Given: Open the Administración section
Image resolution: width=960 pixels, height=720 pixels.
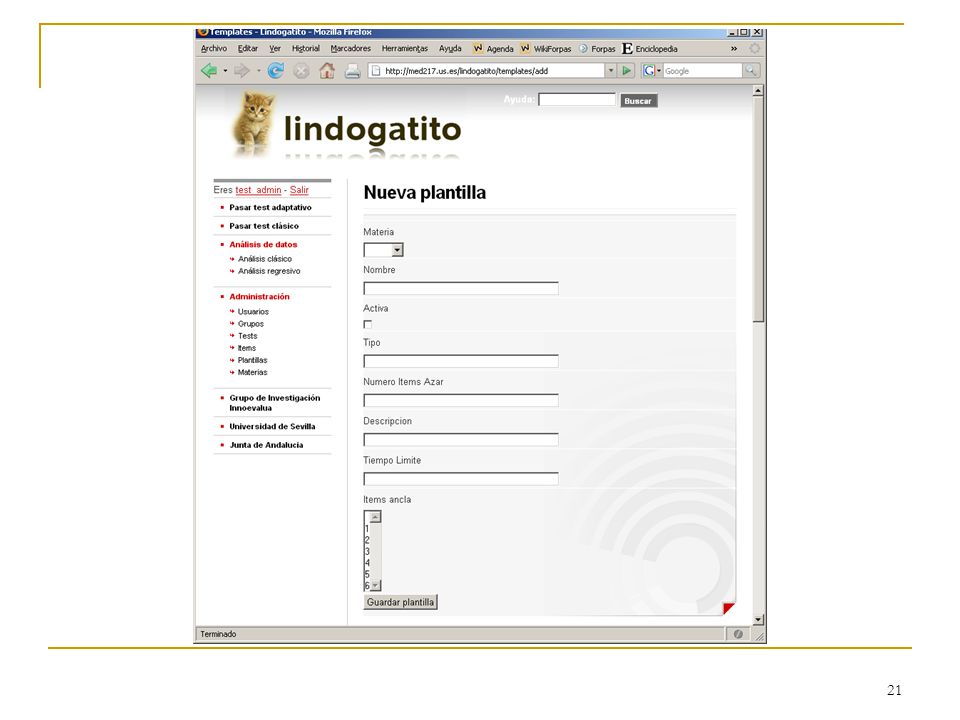Looking at the screenshot, I should [259, 296].
